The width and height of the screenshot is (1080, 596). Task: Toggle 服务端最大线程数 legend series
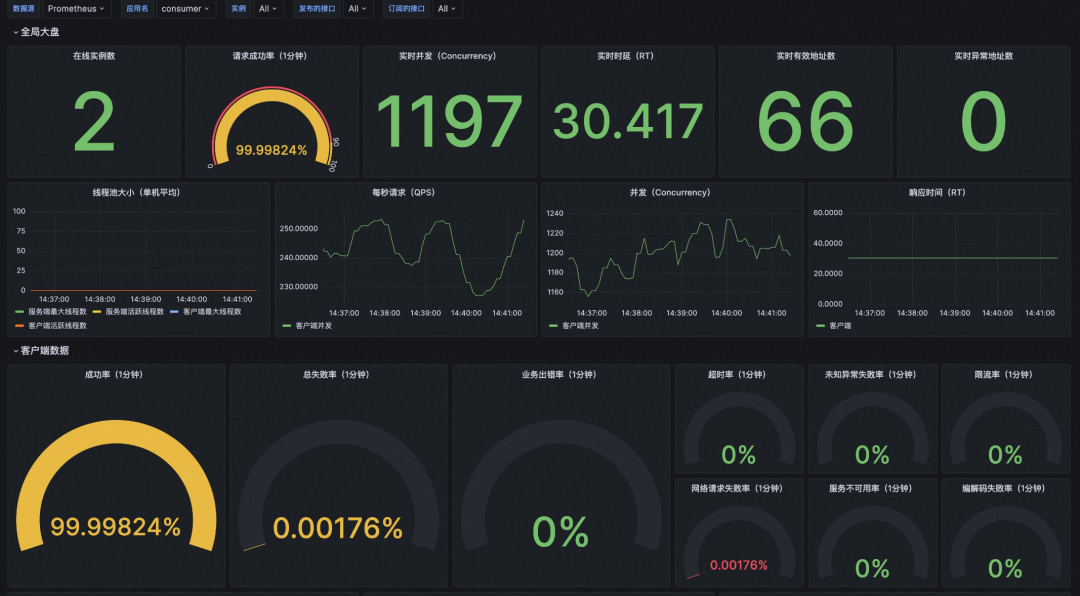pos(50,311)
